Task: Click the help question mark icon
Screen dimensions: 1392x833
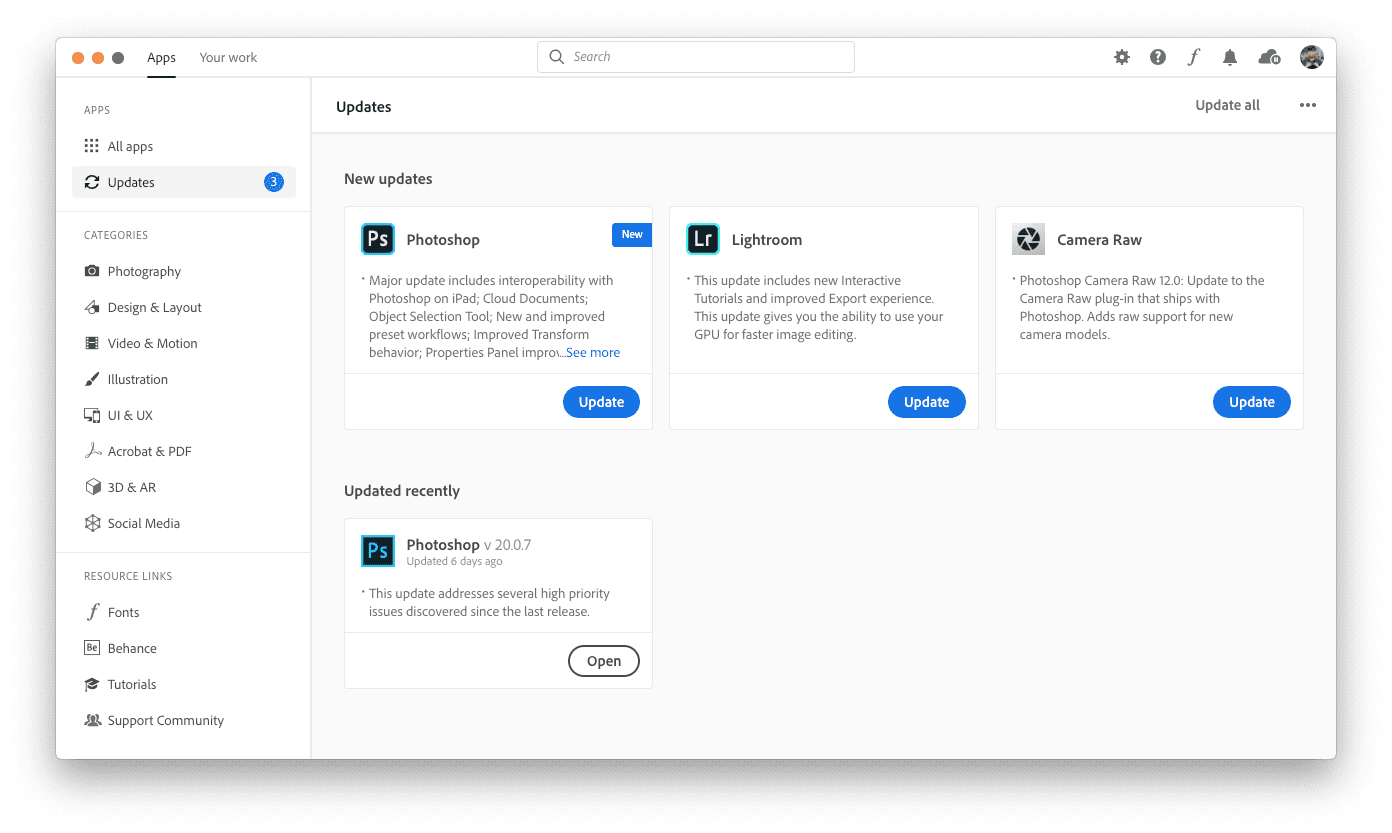Action: tap(1158, 57)
